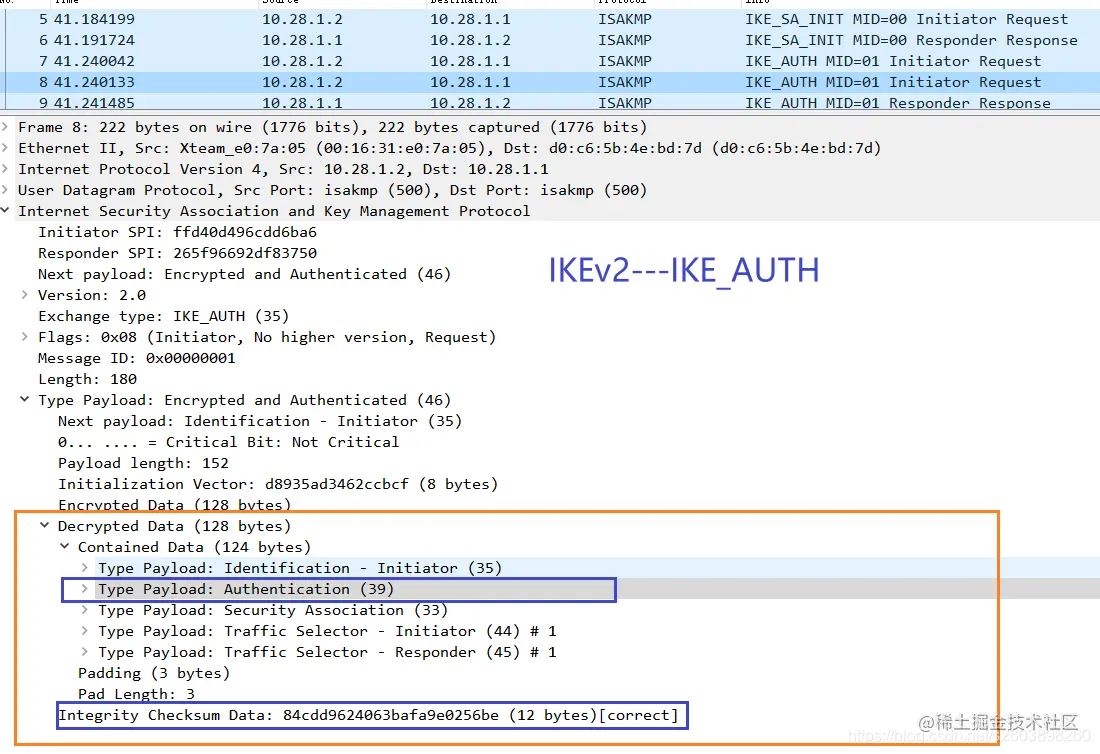Screen dimensions: 1100x754
Task: Expand the Version: 2.0 field
Action: (x=25, y=295)
